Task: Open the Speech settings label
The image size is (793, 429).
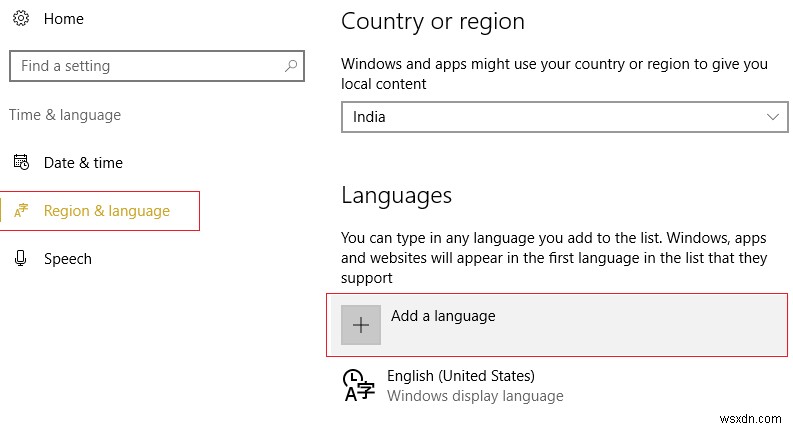Action: pyautogui.click(x=68, y=259)
